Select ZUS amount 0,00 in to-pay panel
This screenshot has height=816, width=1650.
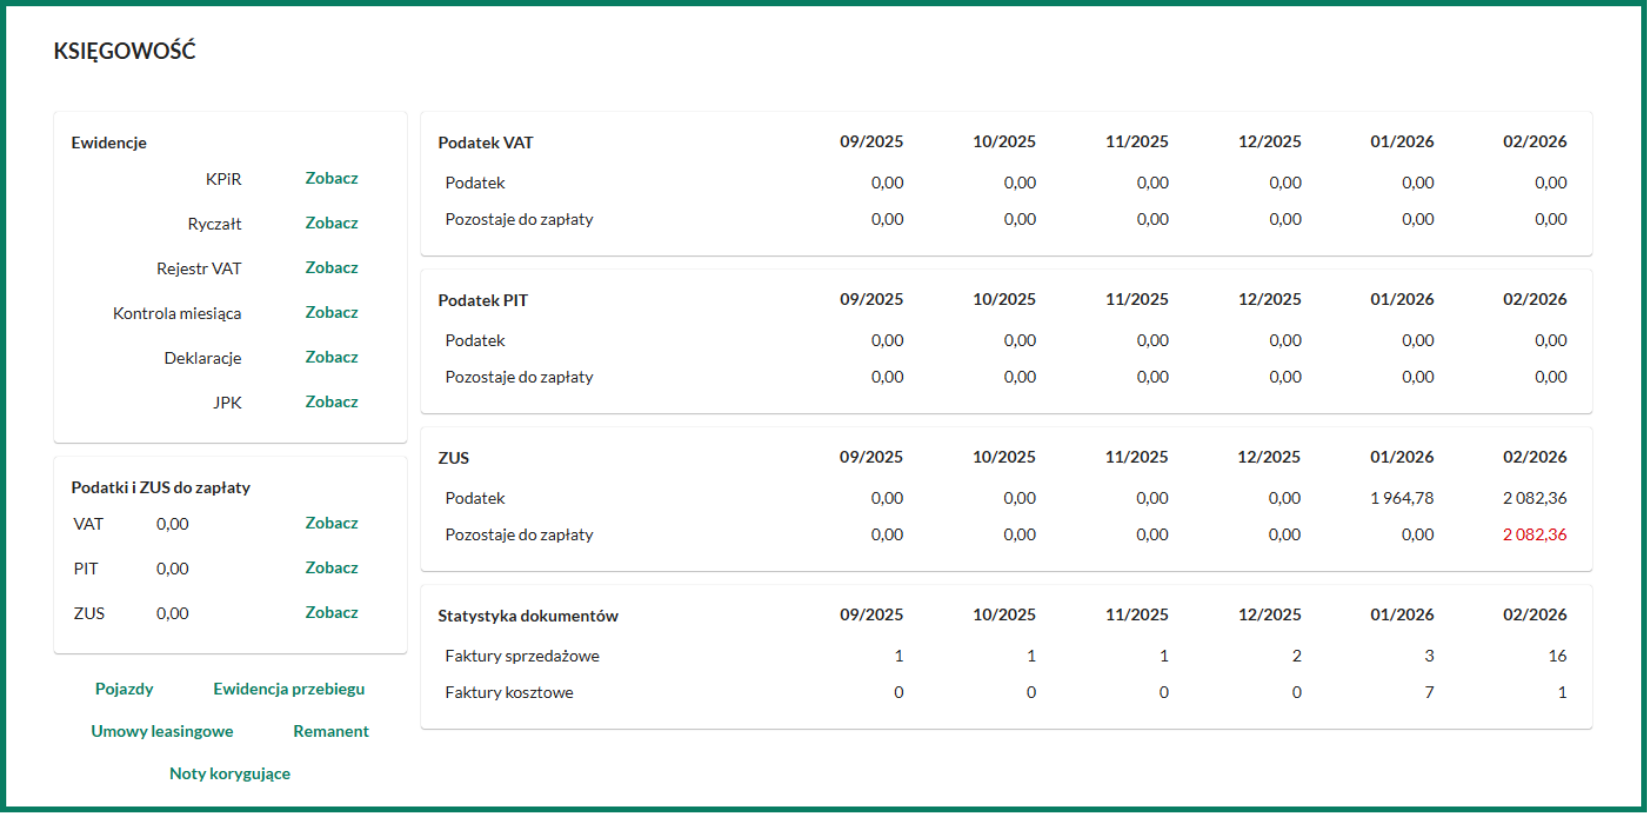pos(172,614)
